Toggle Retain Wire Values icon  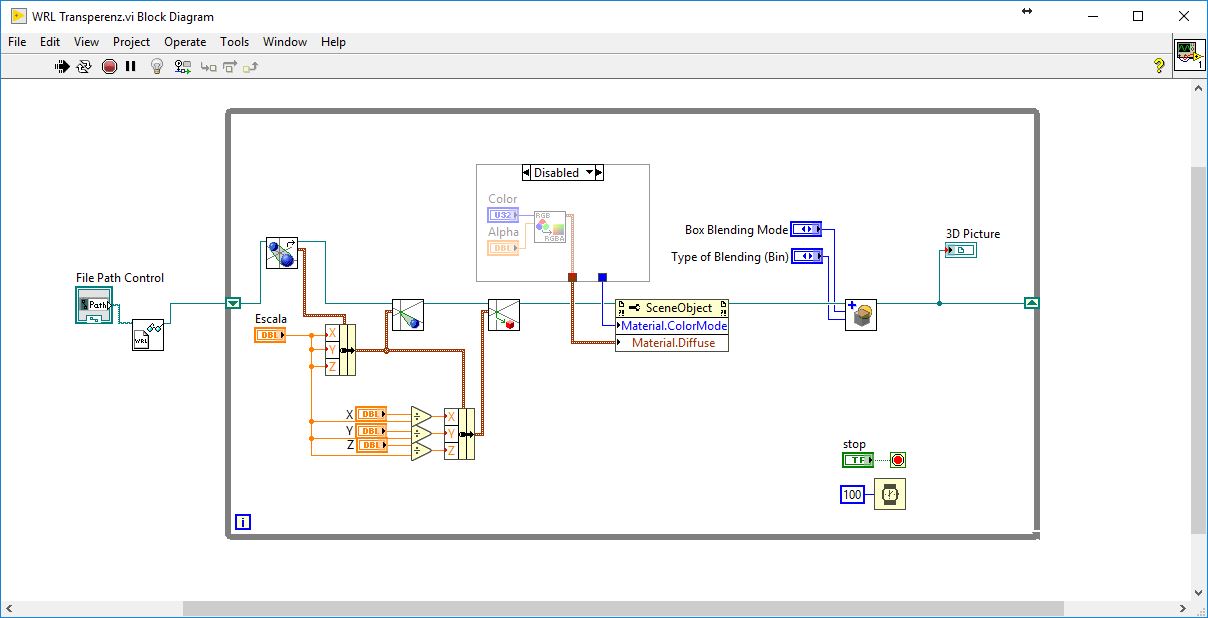182,67
